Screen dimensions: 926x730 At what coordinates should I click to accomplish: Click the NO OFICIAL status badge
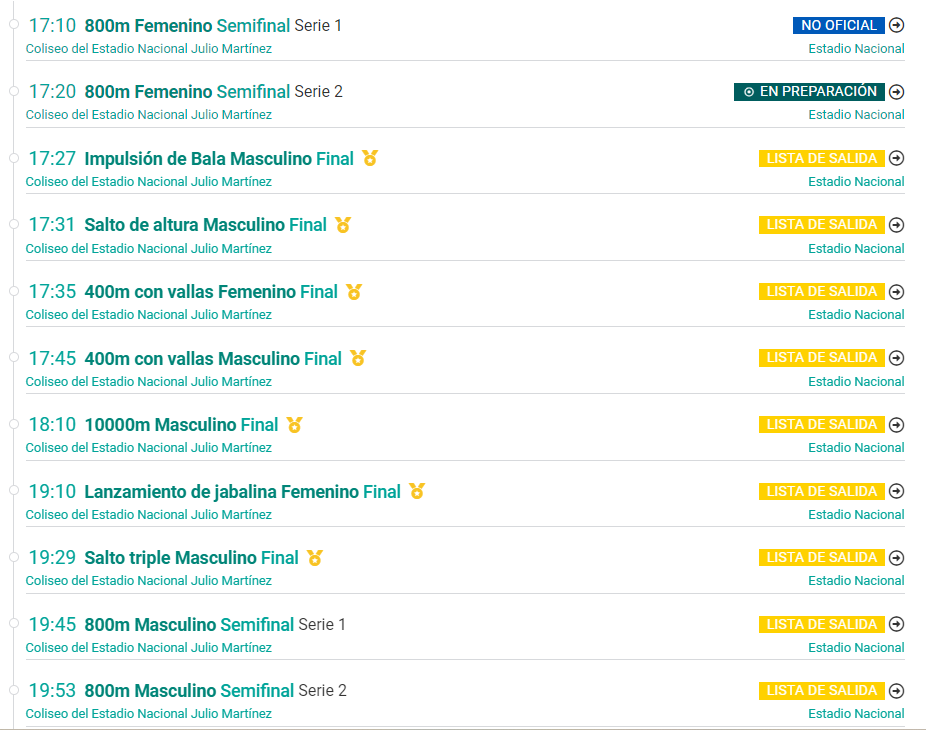pyautogui.click(x=839, y=25)
